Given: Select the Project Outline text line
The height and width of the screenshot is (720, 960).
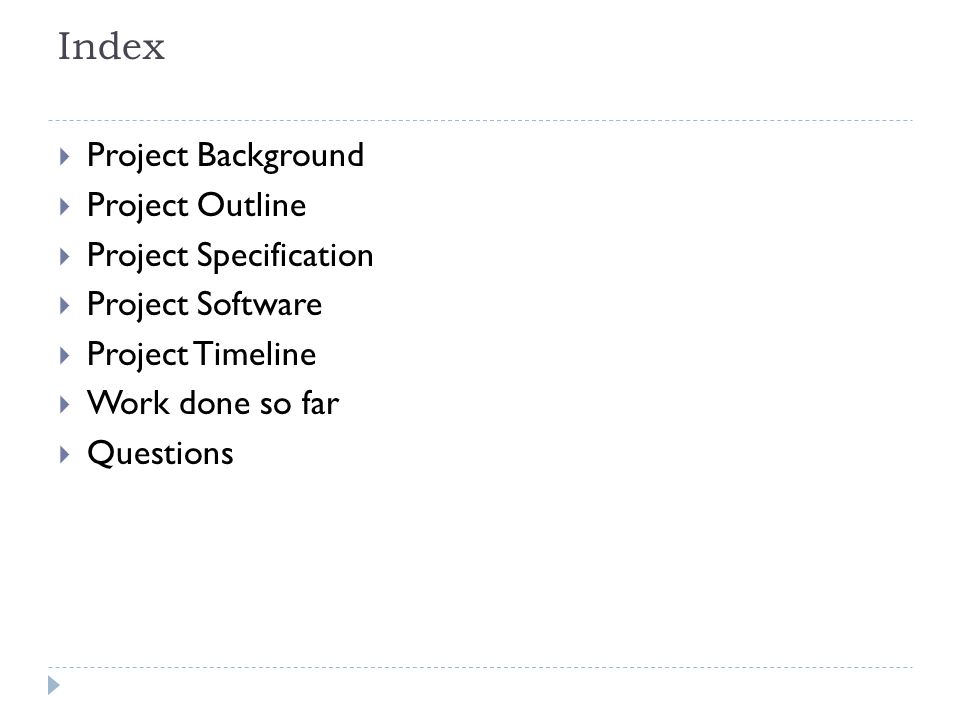Looking at the screenshot, I should tap(197, 206).
